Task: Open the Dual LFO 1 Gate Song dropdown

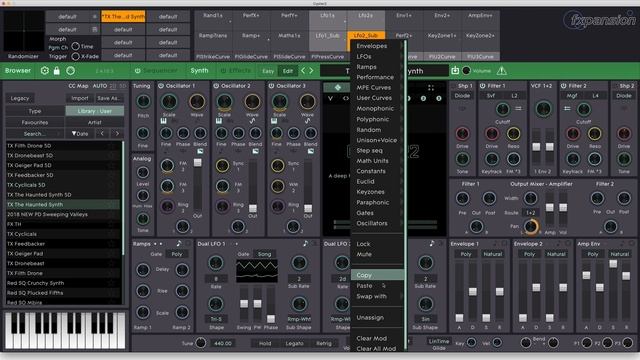Action: pyautogui.click(x=264, y=254)
